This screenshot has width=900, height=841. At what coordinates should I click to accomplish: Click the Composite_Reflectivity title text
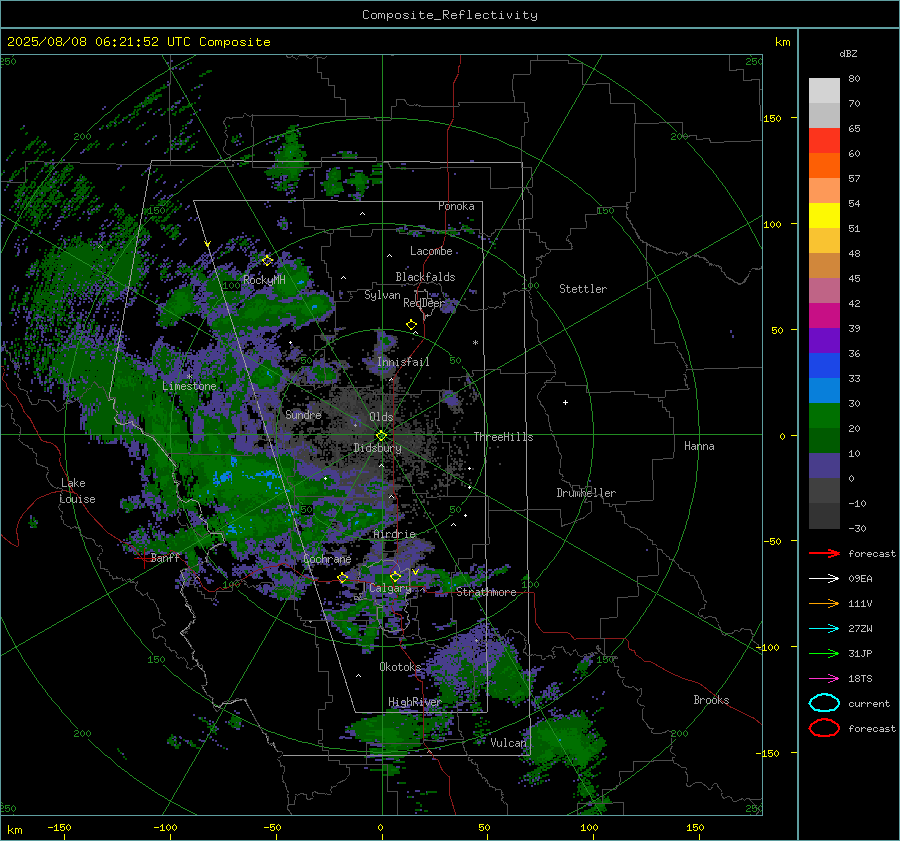coord(450,15)
